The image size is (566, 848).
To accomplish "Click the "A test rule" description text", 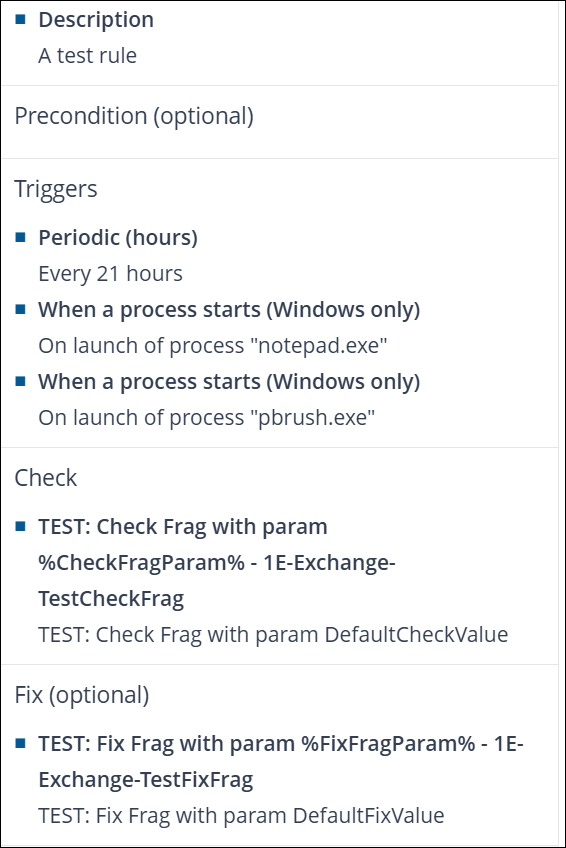I will pyautogui.click(x=88, y=56).
